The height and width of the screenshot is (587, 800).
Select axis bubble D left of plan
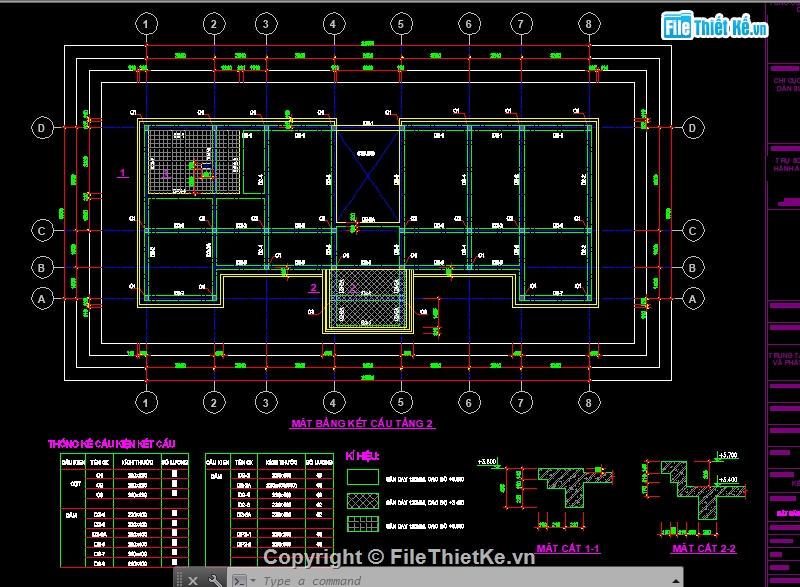click(42, 128)
